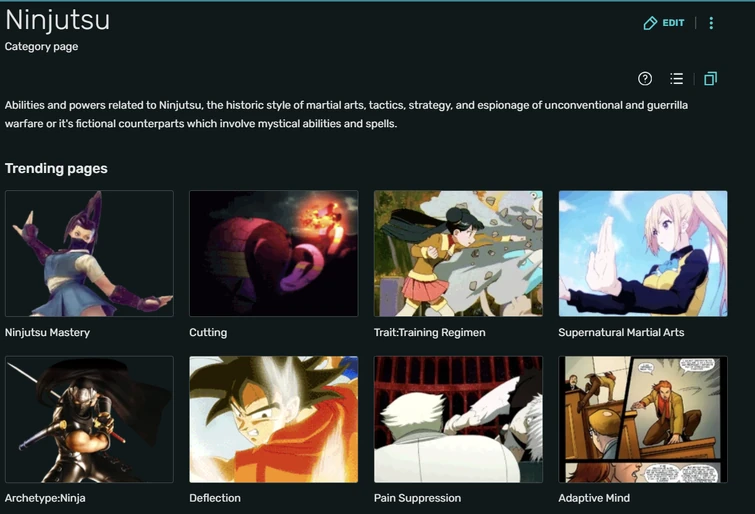Click the Archetype:Ninja thumbnail image
Viewport: 755px width, 514px height.
(x=89, y=419)
